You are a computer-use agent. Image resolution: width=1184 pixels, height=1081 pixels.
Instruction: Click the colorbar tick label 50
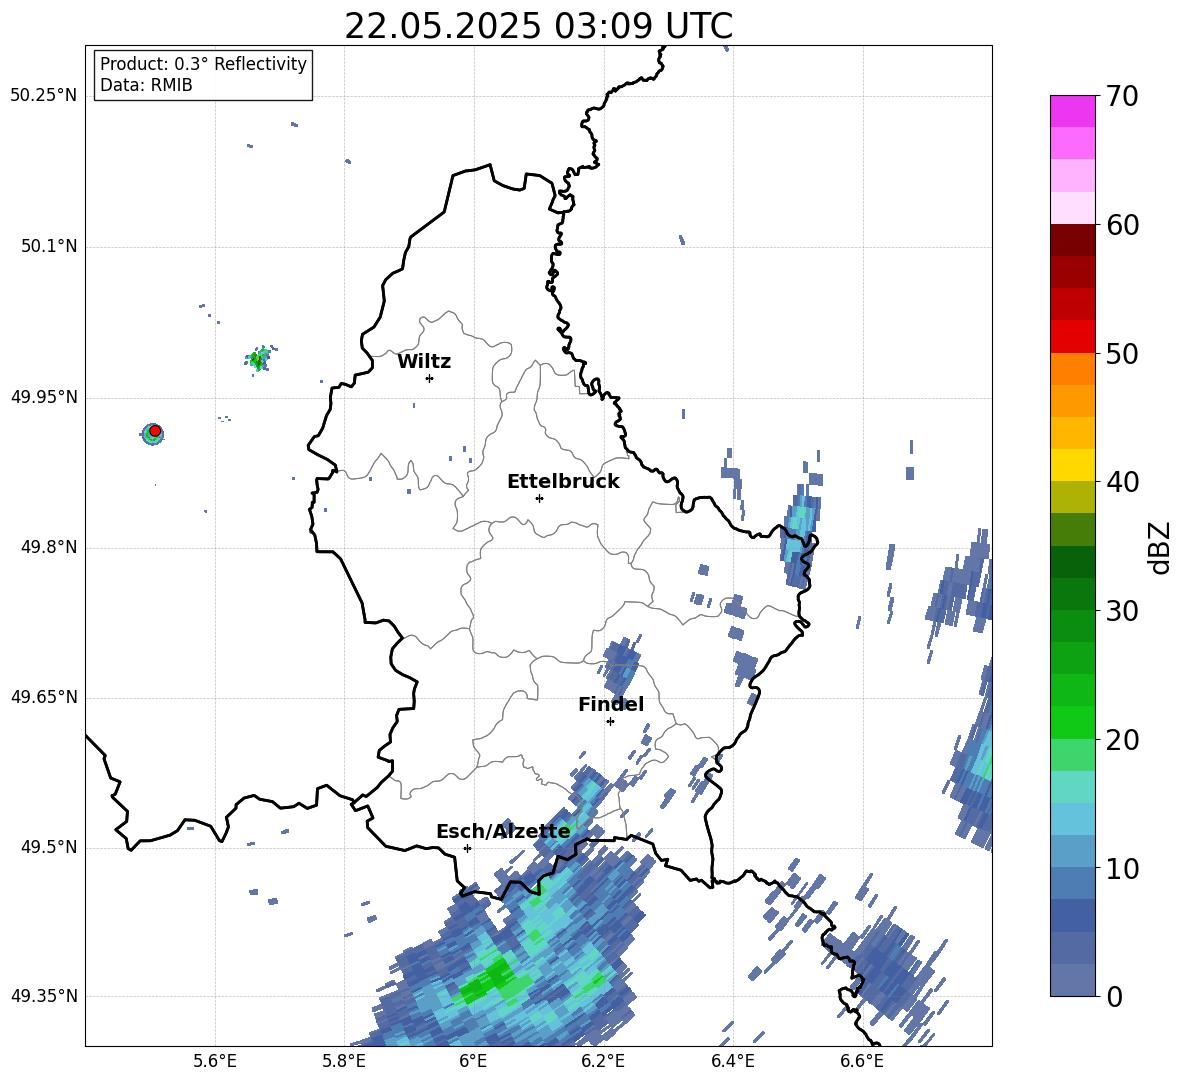(x=1122, y=353)
